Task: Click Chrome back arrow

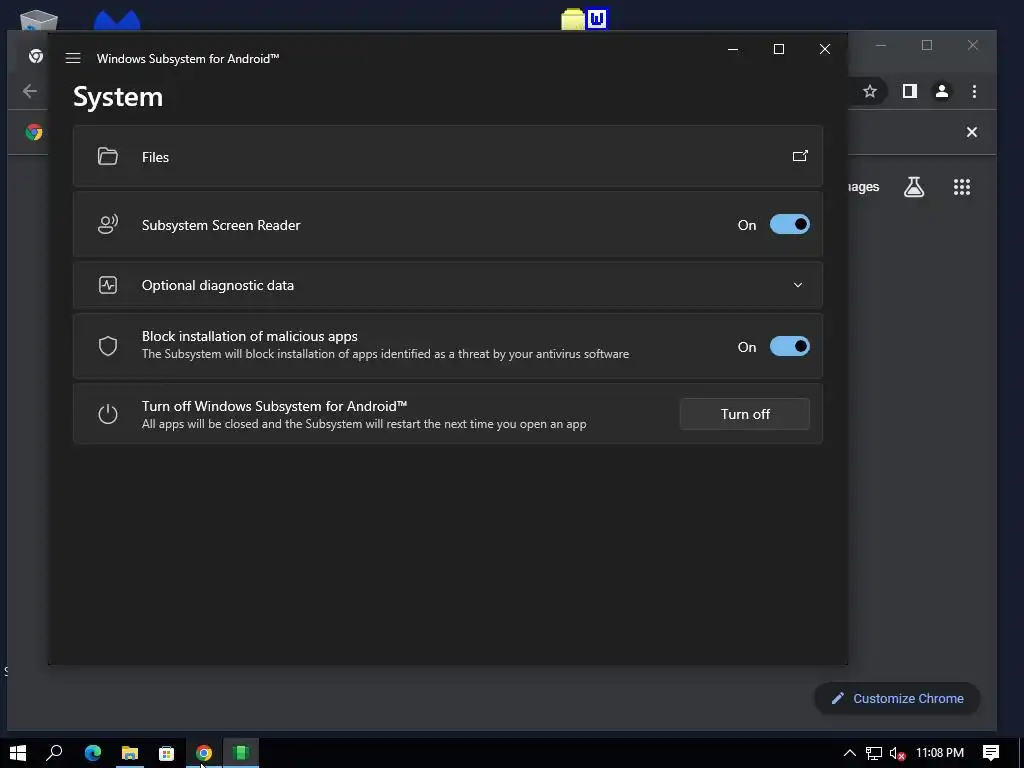Action: (29, 91)
